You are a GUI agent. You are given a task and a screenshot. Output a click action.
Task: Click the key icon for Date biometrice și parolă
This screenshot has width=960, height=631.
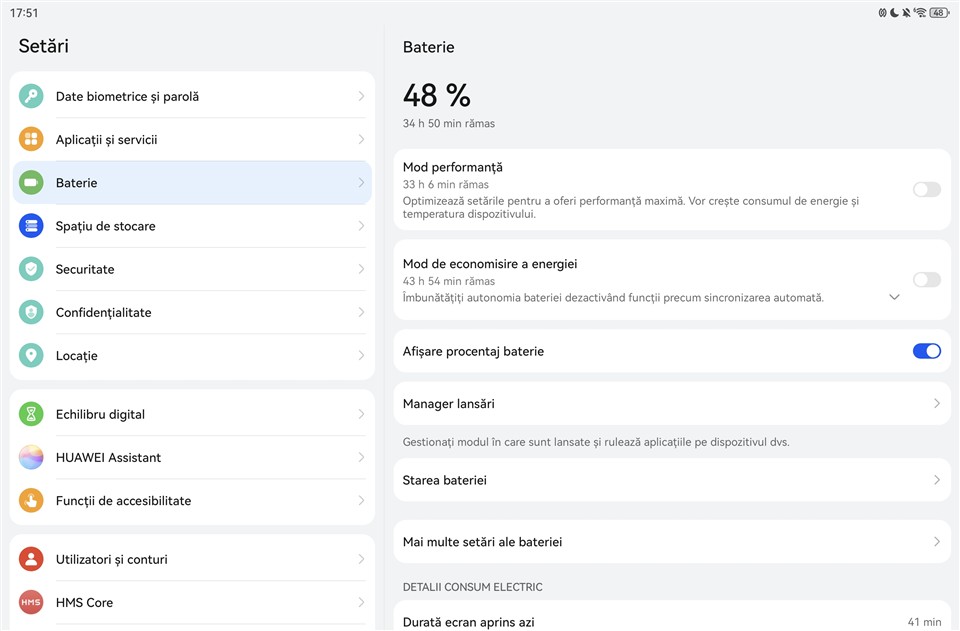pos(31,97)
